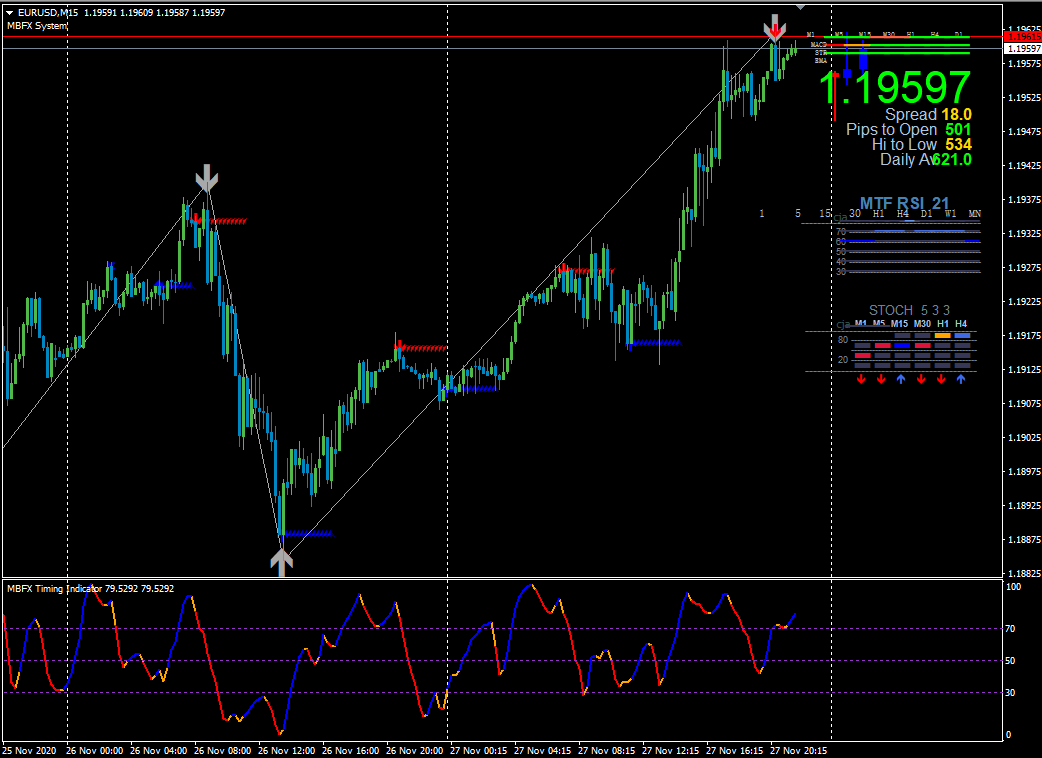Click the small red sell arrow near 26 Nov 20:00
This screenshot has height=758, width=1042.
pos(399,345)
